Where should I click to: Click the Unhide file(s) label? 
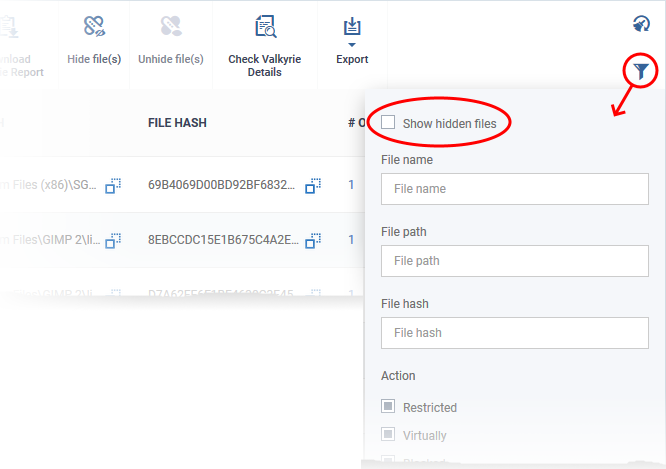point(171,59)
